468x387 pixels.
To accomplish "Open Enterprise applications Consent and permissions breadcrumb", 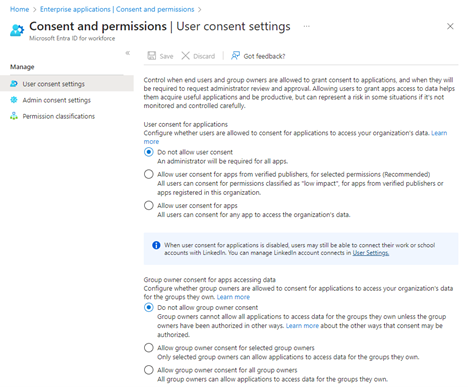I will click(x=117, y=9).
